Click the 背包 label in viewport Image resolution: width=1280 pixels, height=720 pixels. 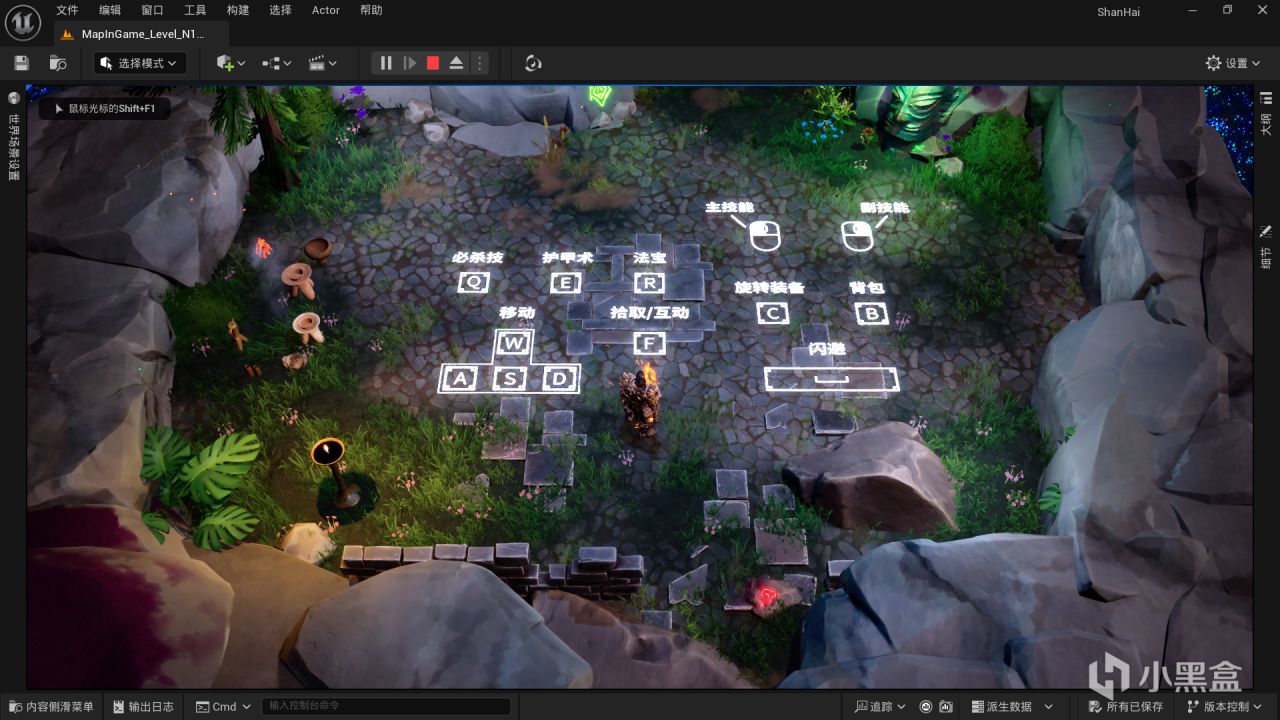pyautogui.click(x=867, y=287)
